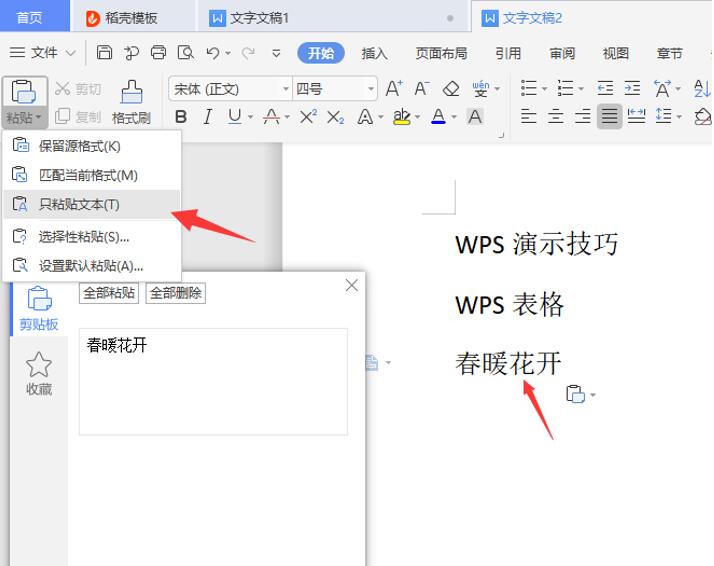Align text left
The height and width of the screenshot is (566, 714).
(528, 117)
